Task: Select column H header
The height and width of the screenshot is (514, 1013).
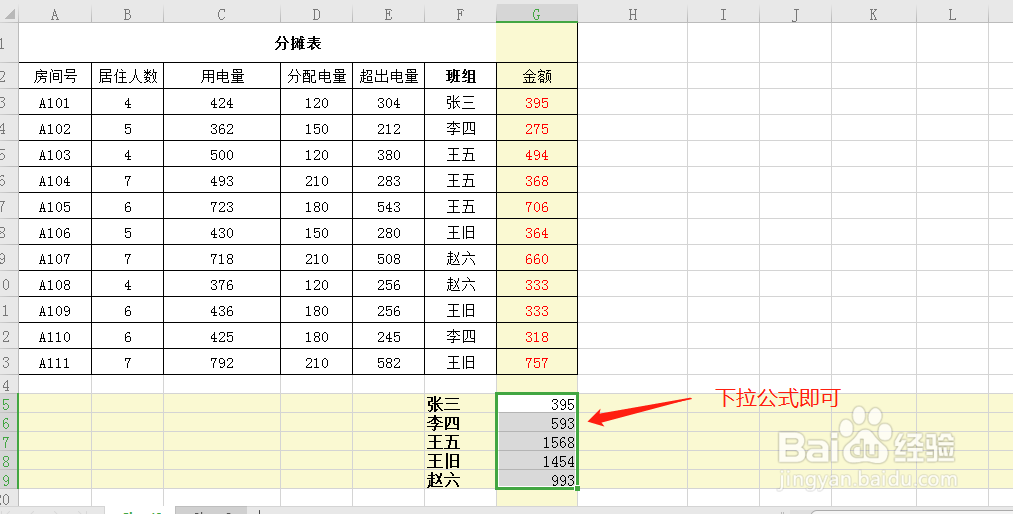Action: [632, 14]
